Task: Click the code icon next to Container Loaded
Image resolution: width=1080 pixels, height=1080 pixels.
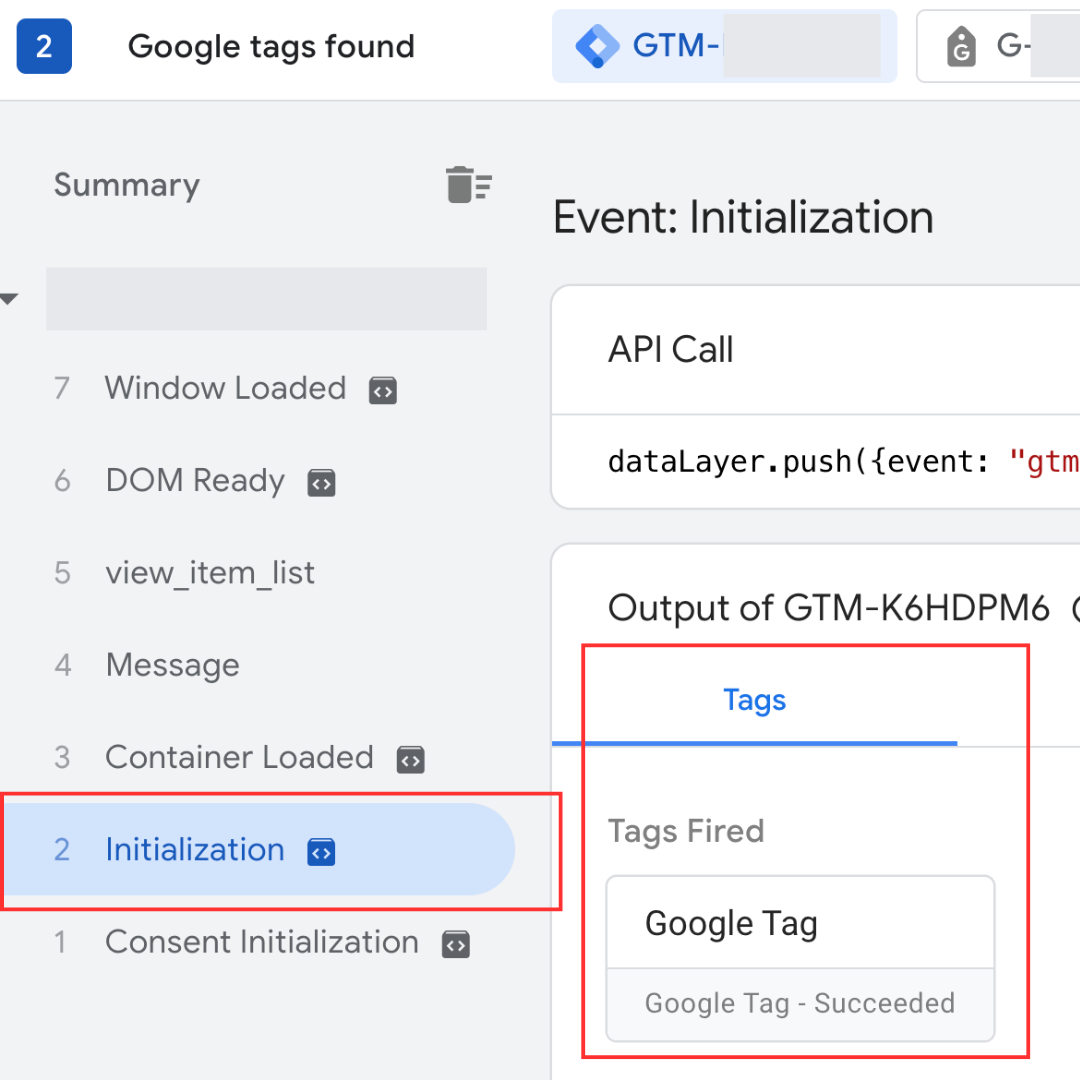Action: click(x=411, y=760)
